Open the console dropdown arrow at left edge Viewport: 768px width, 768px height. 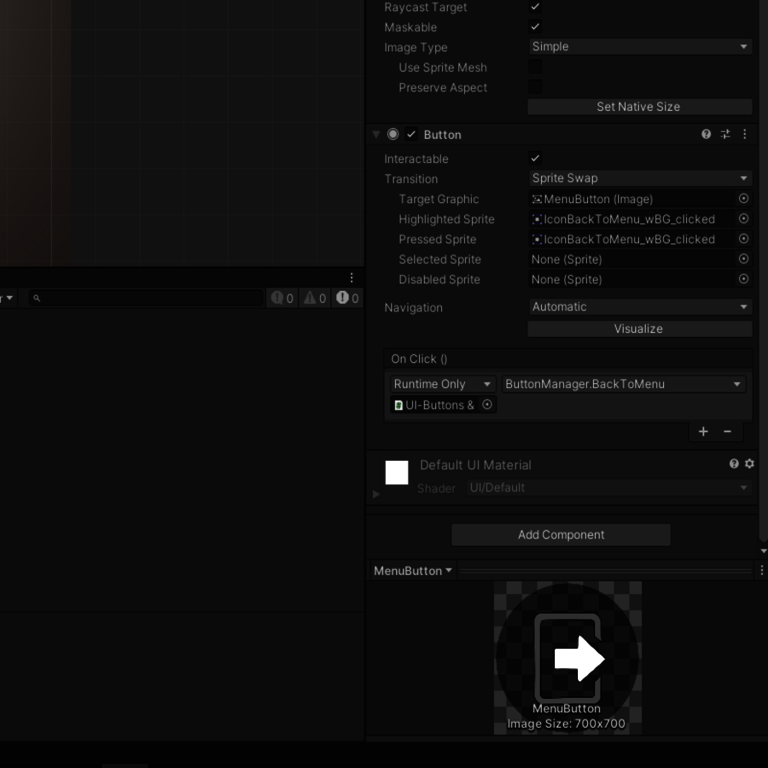pyautogui.click(x=8, y=298)
